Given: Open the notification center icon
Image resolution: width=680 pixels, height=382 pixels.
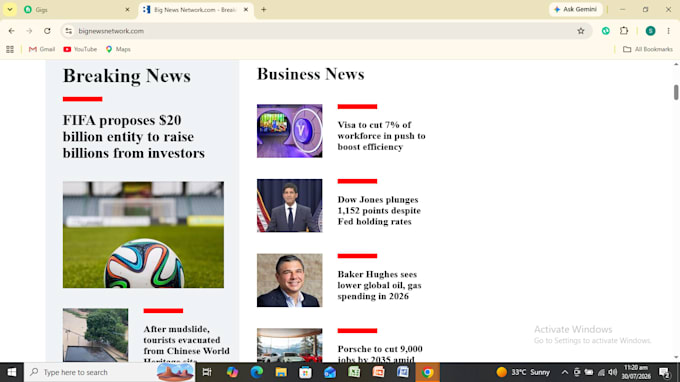Looking at the screenshot, I should point(664,372).
